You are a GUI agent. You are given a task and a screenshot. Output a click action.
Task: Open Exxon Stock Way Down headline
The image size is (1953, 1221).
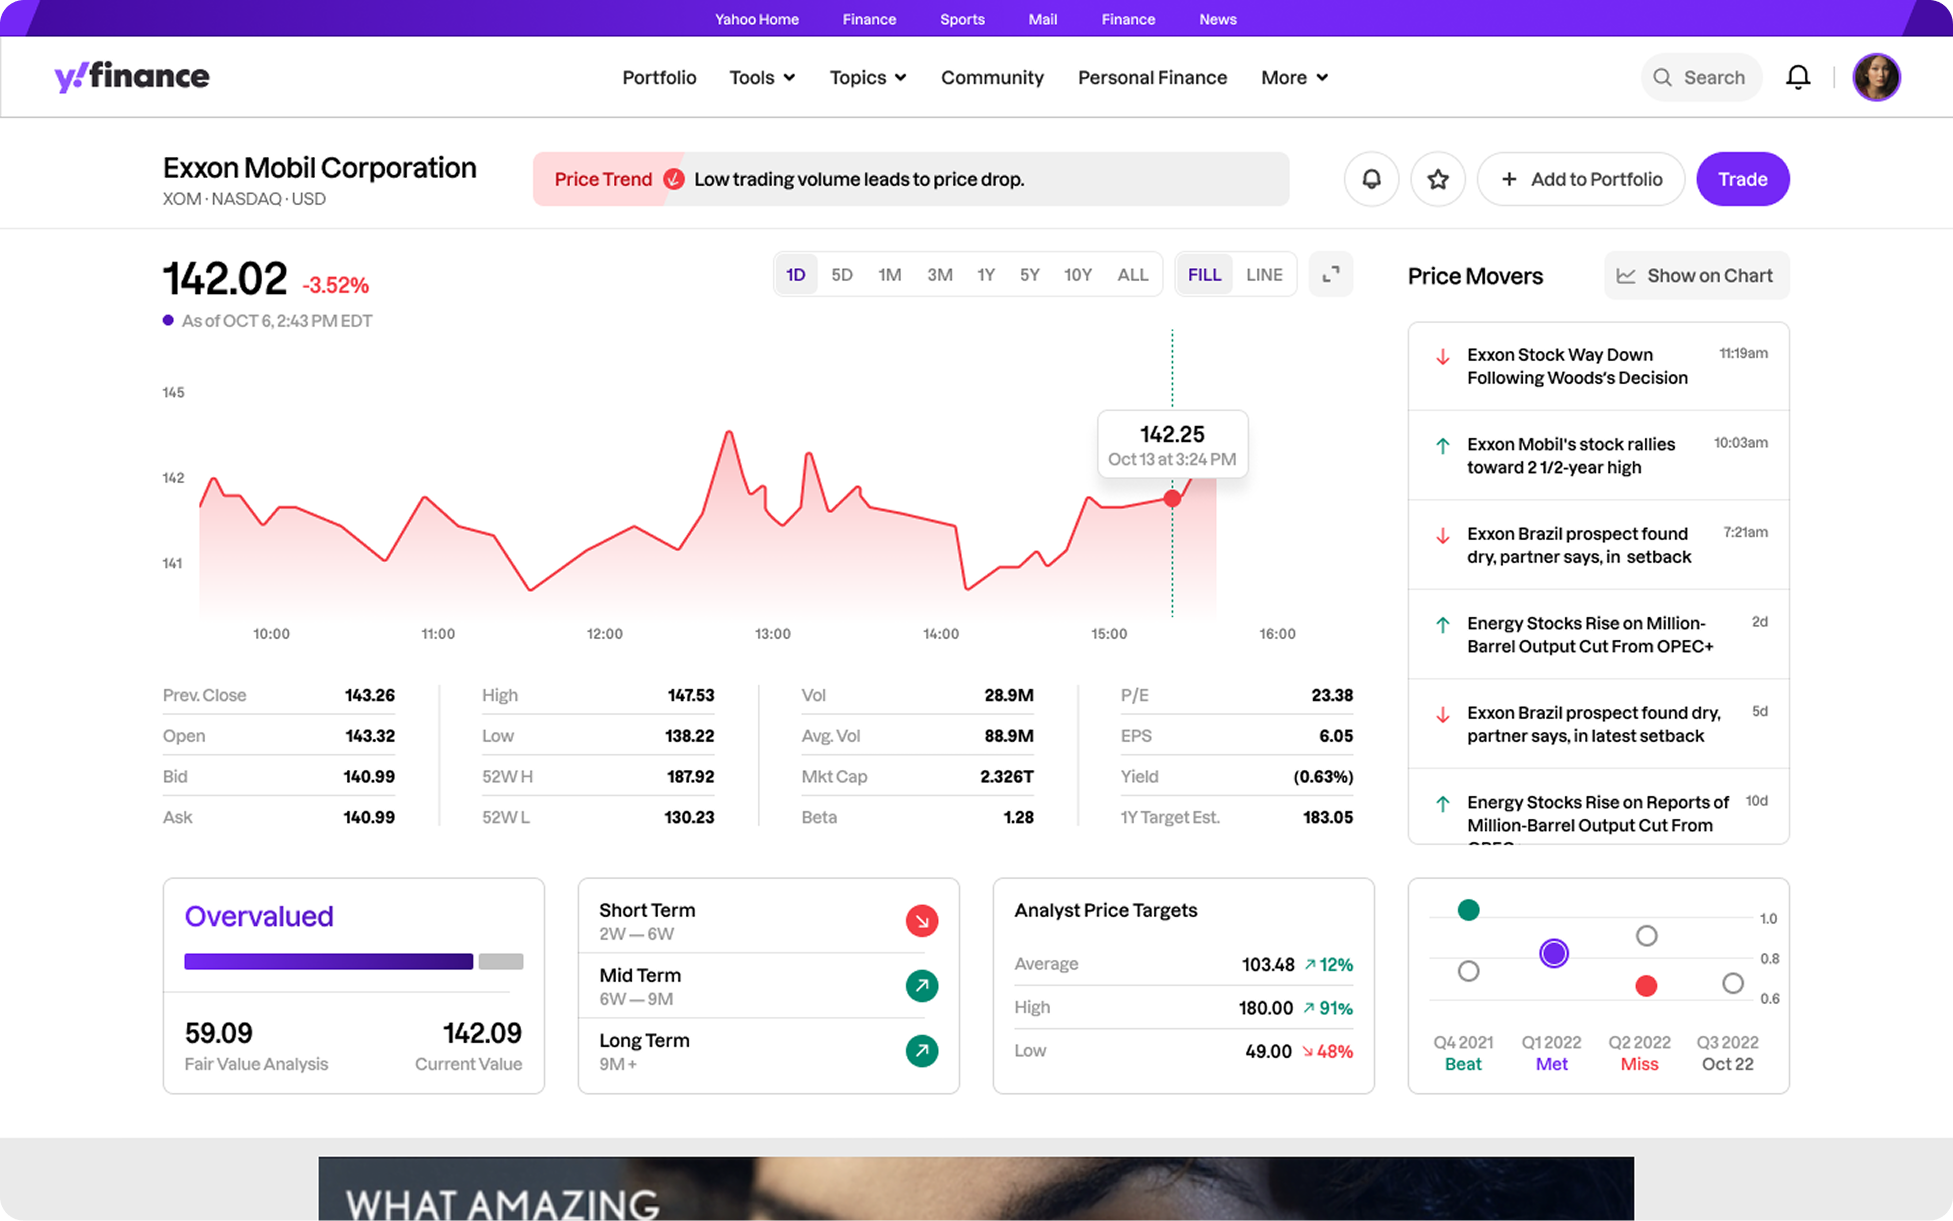coord(1577,366)
